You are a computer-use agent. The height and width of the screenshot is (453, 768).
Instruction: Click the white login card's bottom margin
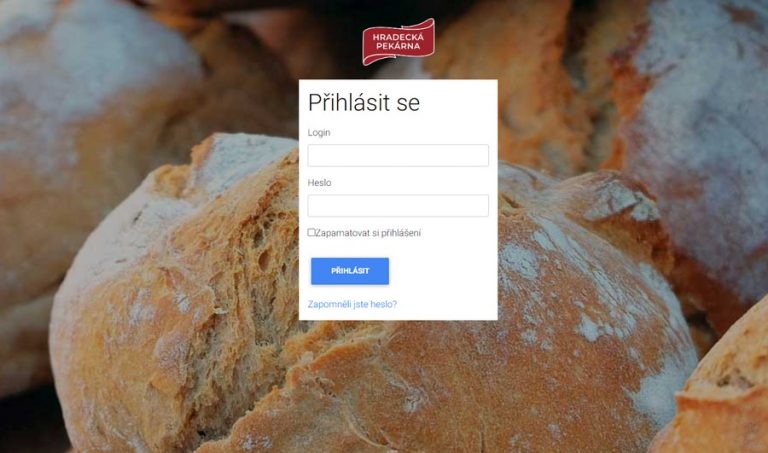398,315
